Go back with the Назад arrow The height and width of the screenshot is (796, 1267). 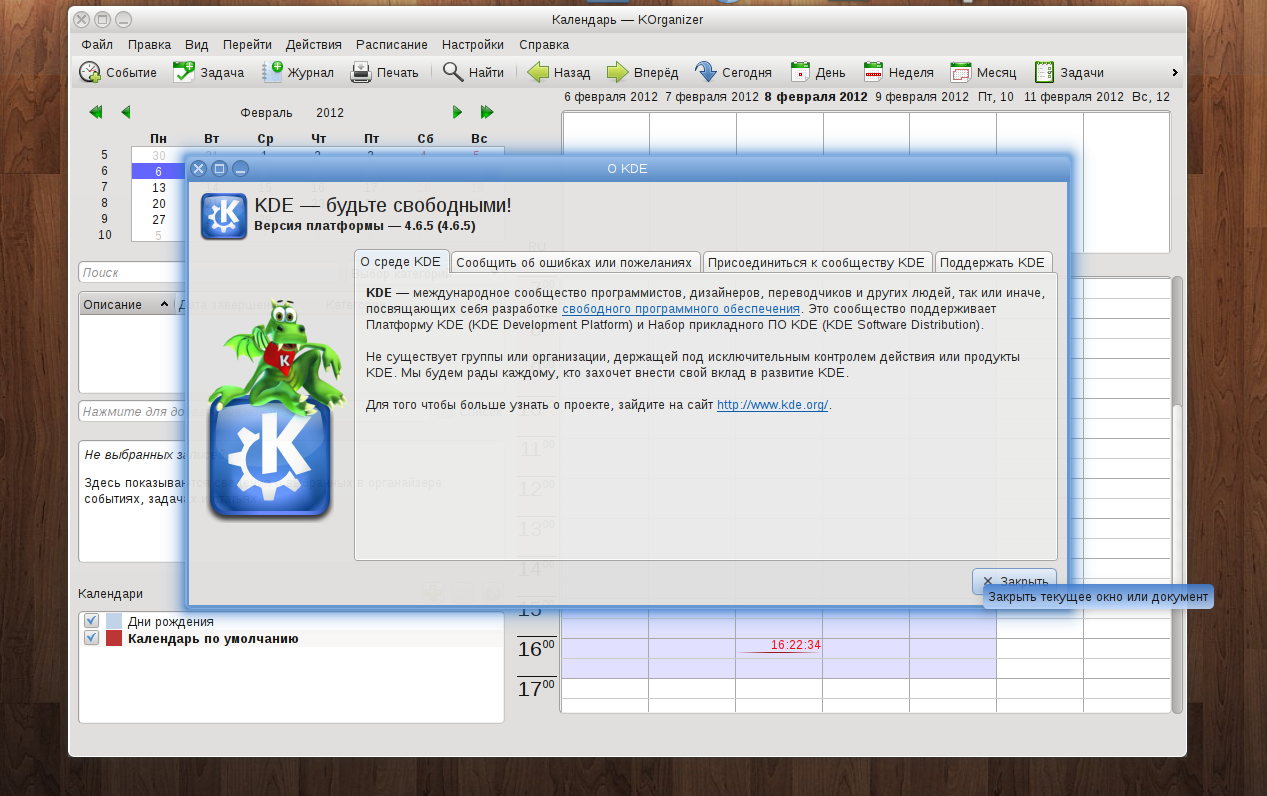(538, 72)
